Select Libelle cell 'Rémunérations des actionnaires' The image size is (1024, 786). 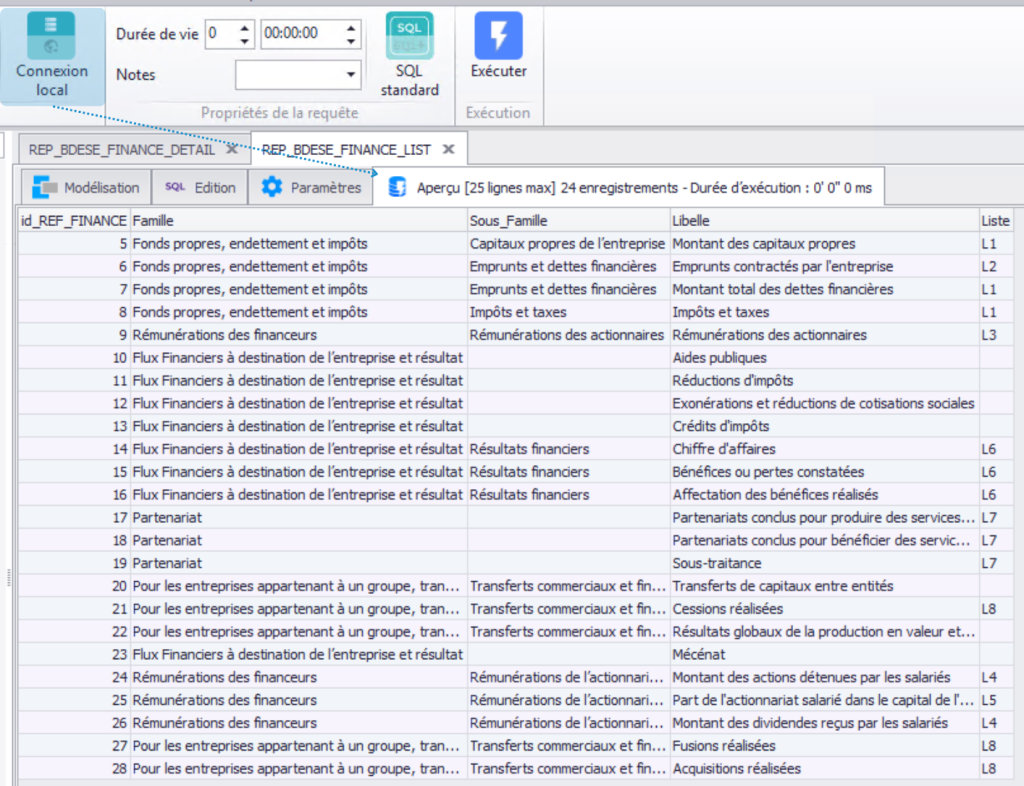824,335
